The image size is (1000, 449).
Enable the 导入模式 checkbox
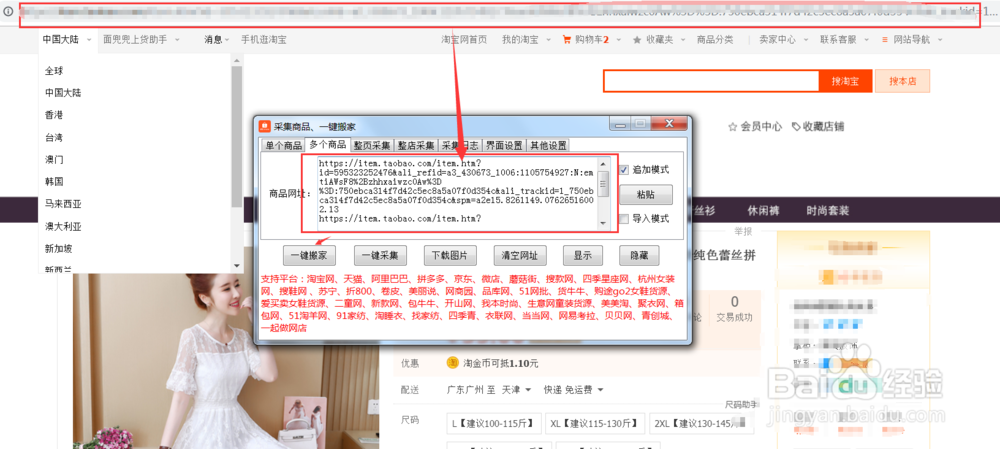(x=624, y=218)
